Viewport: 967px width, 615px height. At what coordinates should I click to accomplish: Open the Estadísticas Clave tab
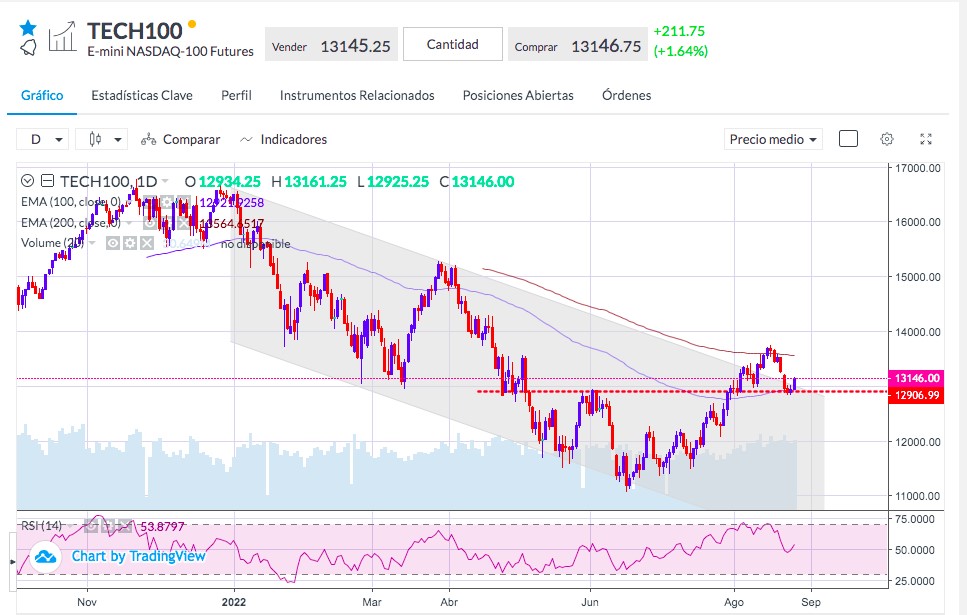pos(142,96)
